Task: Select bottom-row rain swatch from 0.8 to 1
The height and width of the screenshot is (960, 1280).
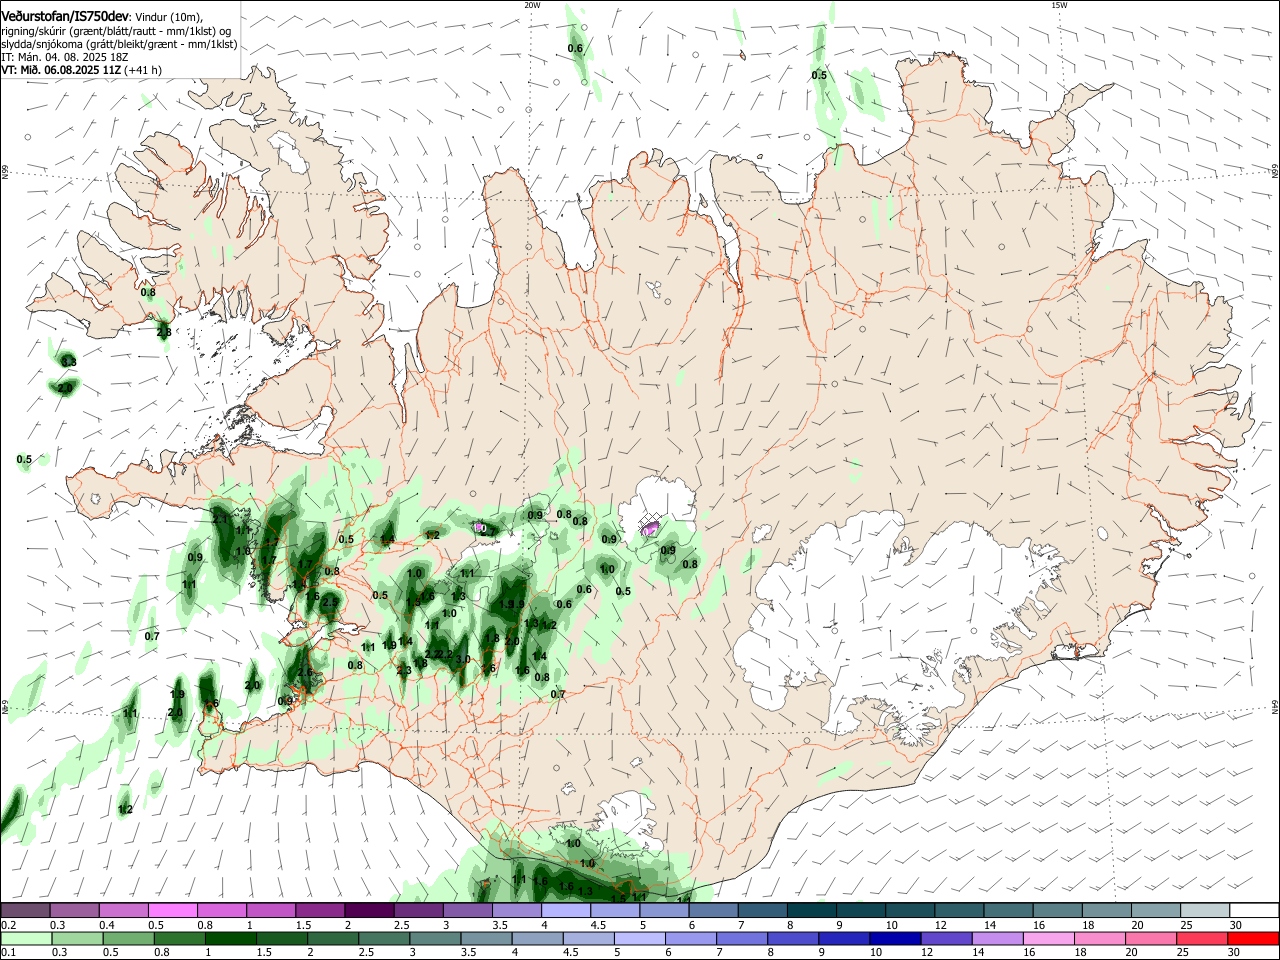Action: (179, 939)
